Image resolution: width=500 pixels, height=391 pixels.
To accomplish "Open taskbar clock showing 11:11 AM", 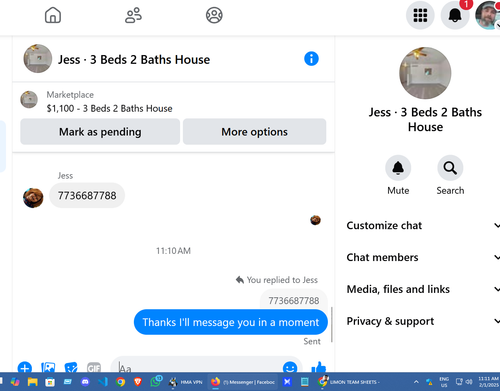I will click(489, 382).
